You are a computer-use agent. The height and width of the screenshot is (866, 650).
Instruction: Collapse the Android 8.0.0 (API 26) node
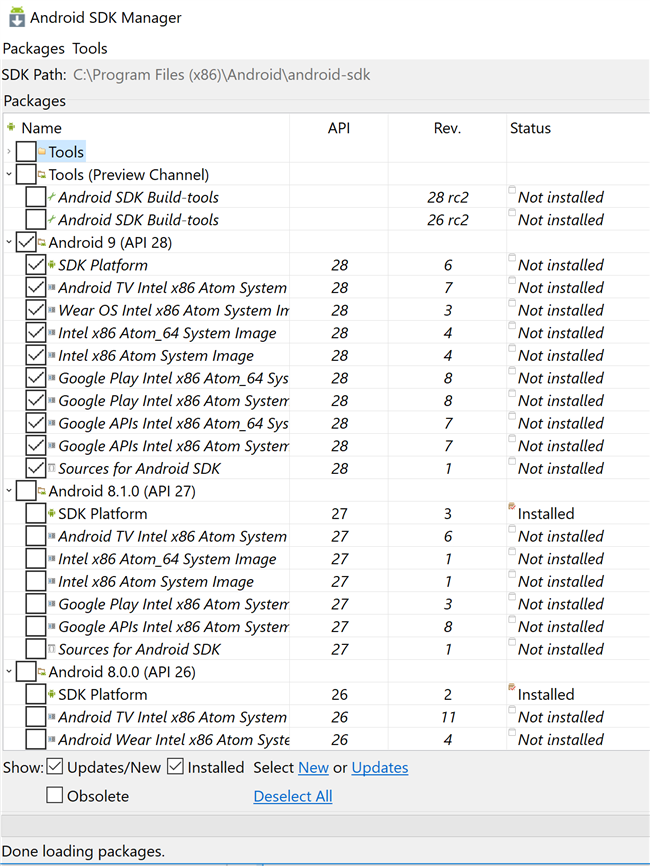(9, 672)
